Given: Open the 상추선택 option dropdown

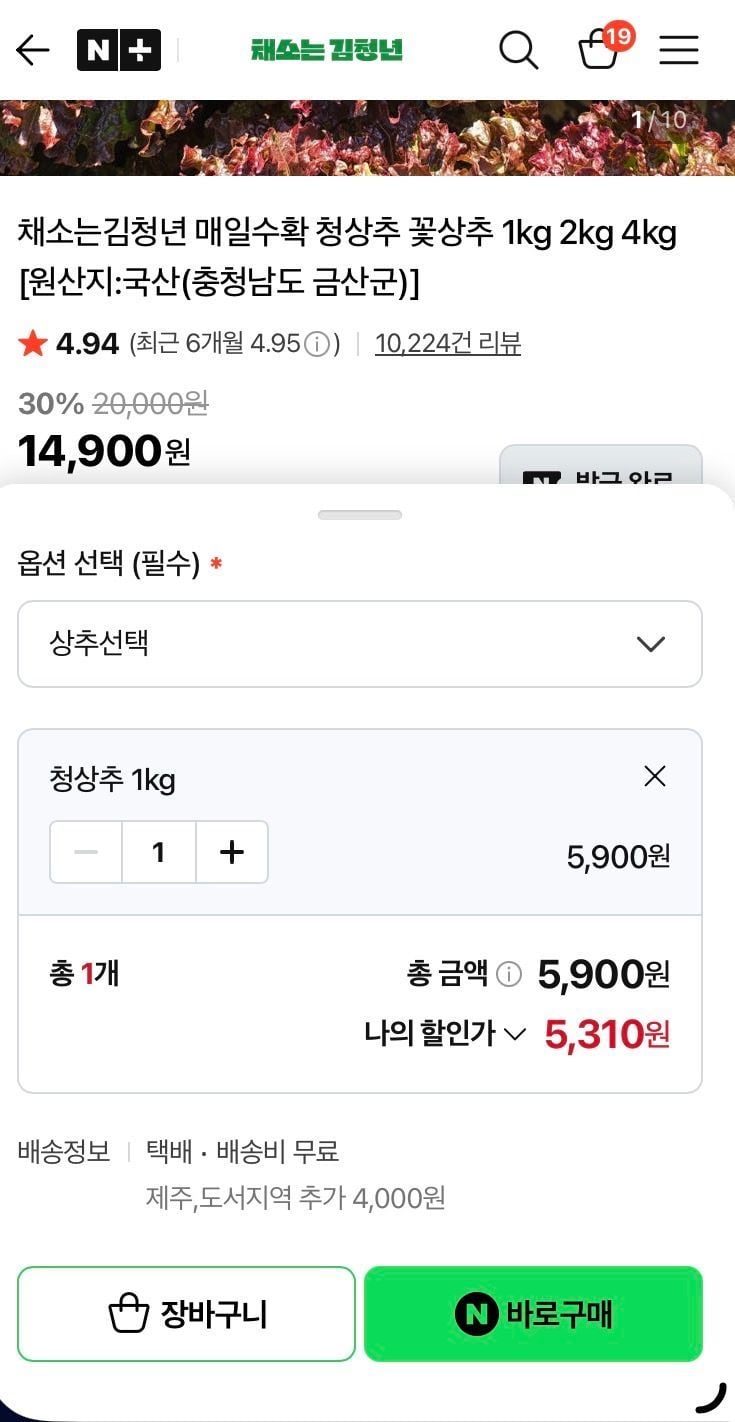Looking at the screenshot, I should point(360,644).
